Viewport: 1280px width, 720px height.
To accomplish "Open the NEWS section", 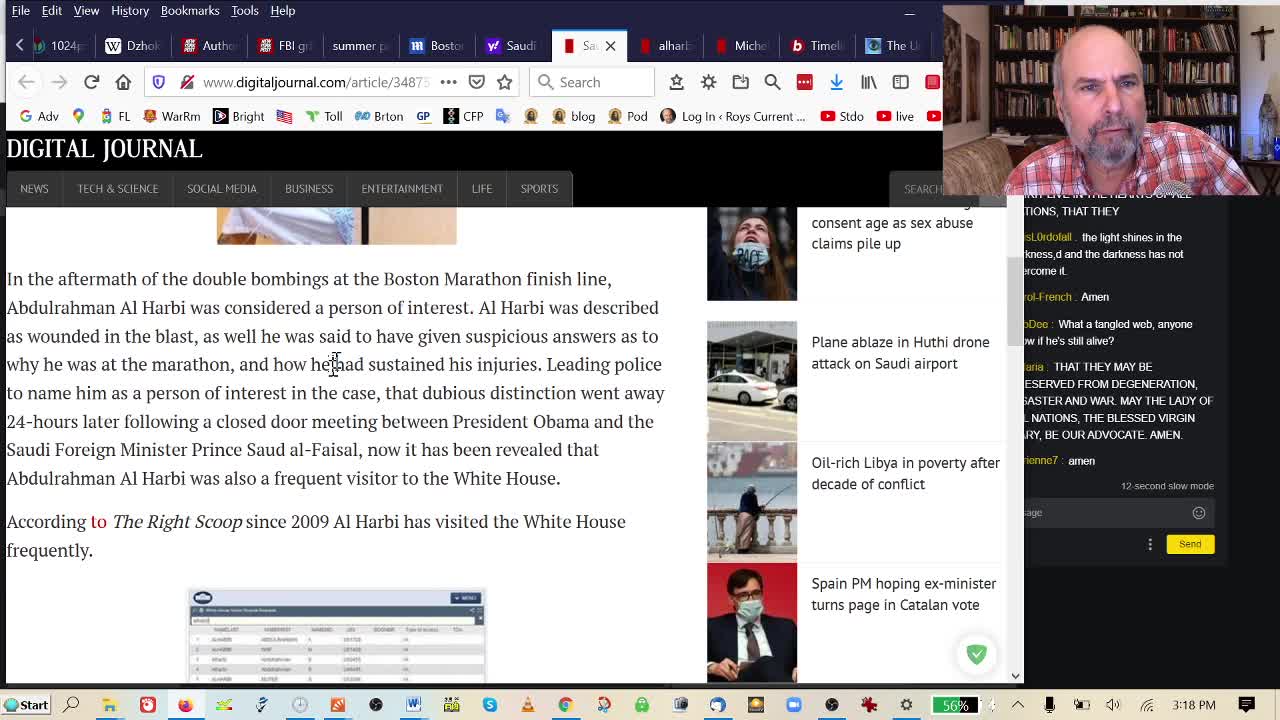I will click(x=34, y=189).
